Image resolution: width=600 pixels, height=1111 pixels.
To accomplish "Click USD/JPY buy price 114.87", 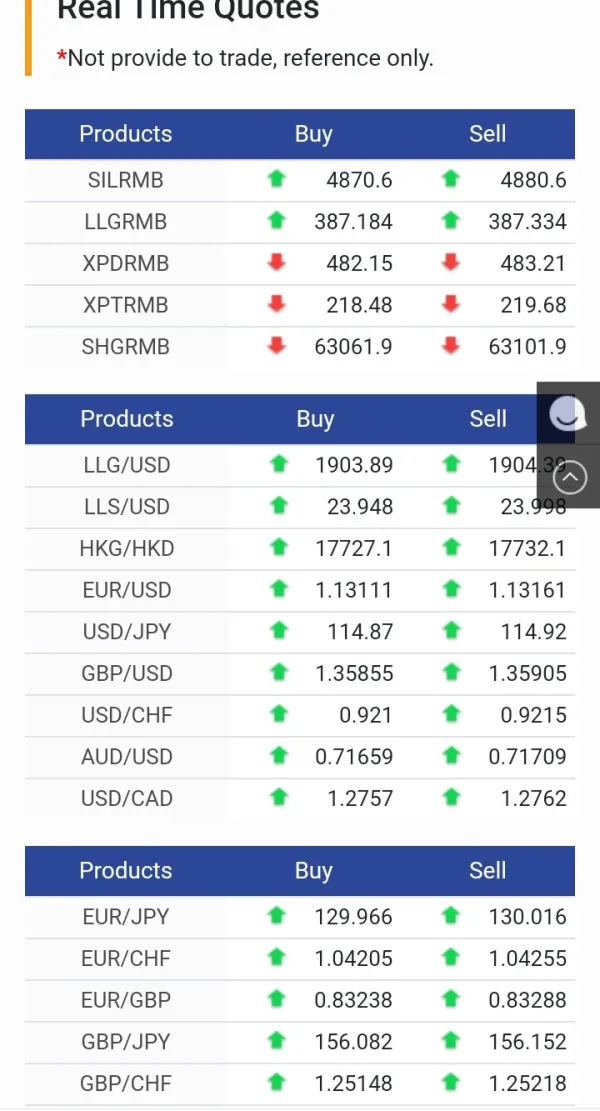I will (360, 632).
